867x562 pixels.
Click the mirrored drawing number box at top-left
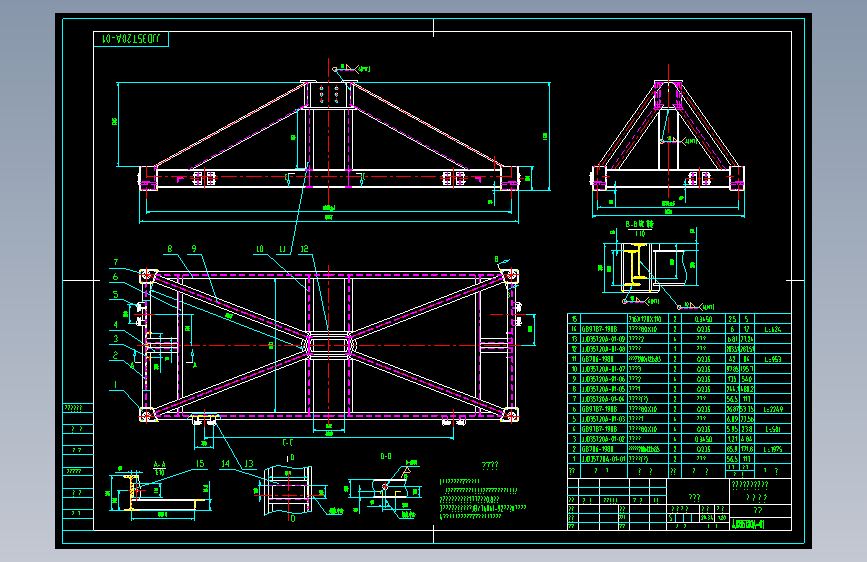click(131, 39)
